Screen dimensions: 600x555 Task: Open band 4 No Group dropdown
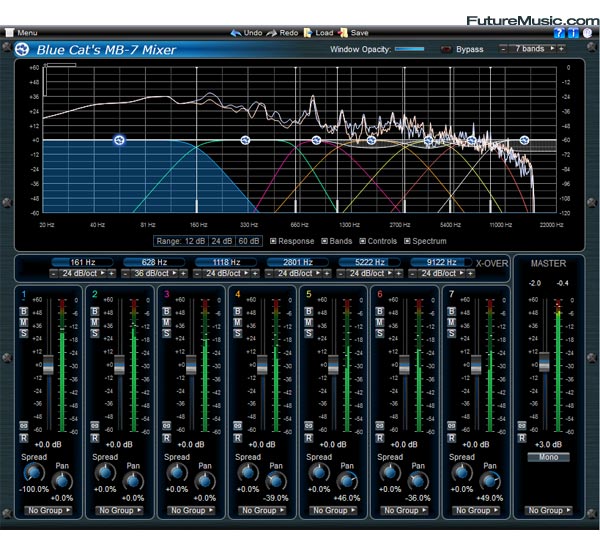(x=262, y=510)
